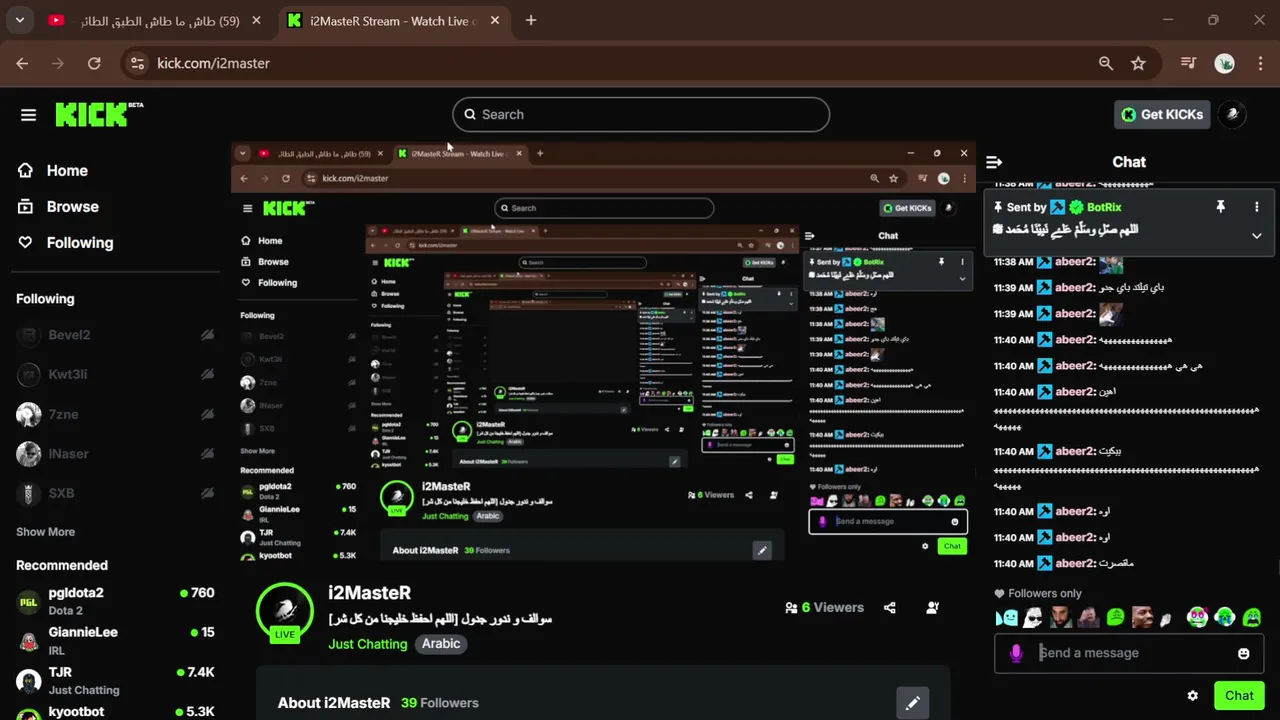1280x720 pixels.
Task: Open chat settings gear icon
Action: tap(1192, 696)
